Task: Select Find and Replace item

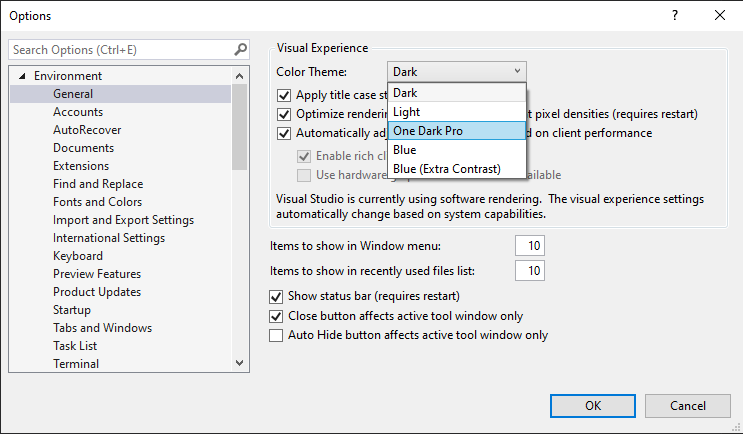Action: 98,184
